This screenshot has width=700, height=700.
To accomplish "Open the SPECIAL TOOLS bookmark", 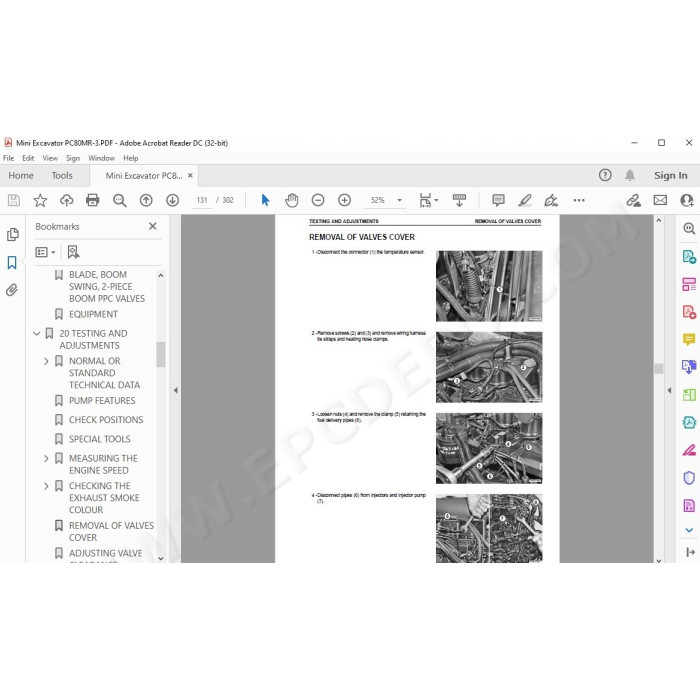I will pyautogui.click(x=100, y=439).
